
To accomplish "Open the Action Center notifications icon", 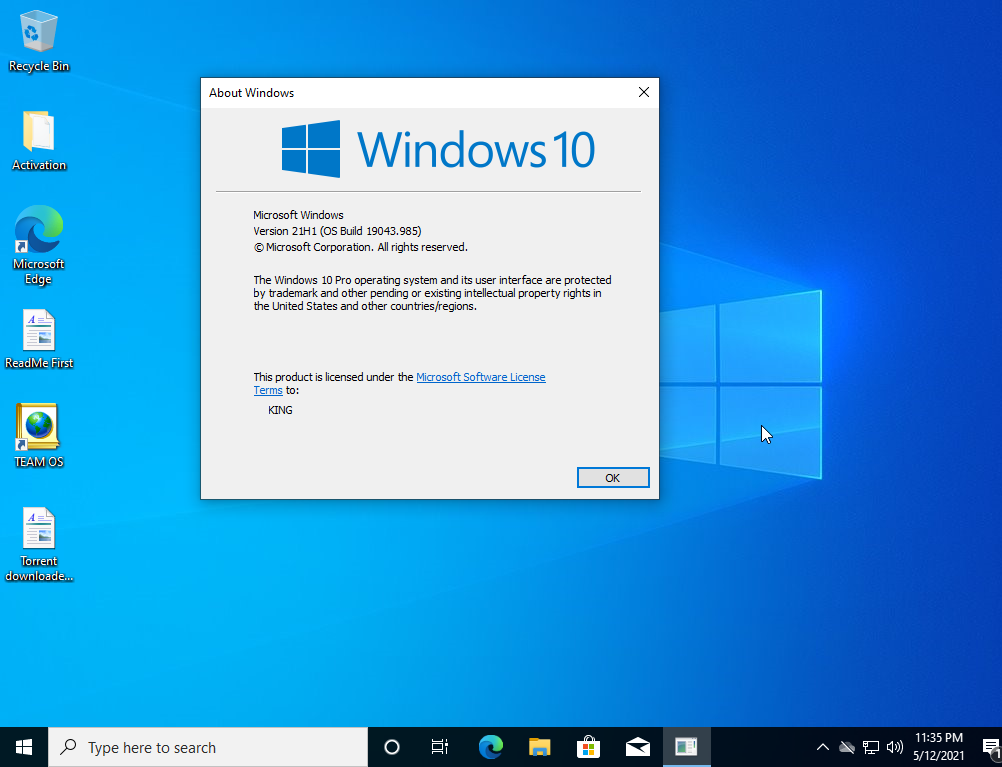I will [991, 747].
